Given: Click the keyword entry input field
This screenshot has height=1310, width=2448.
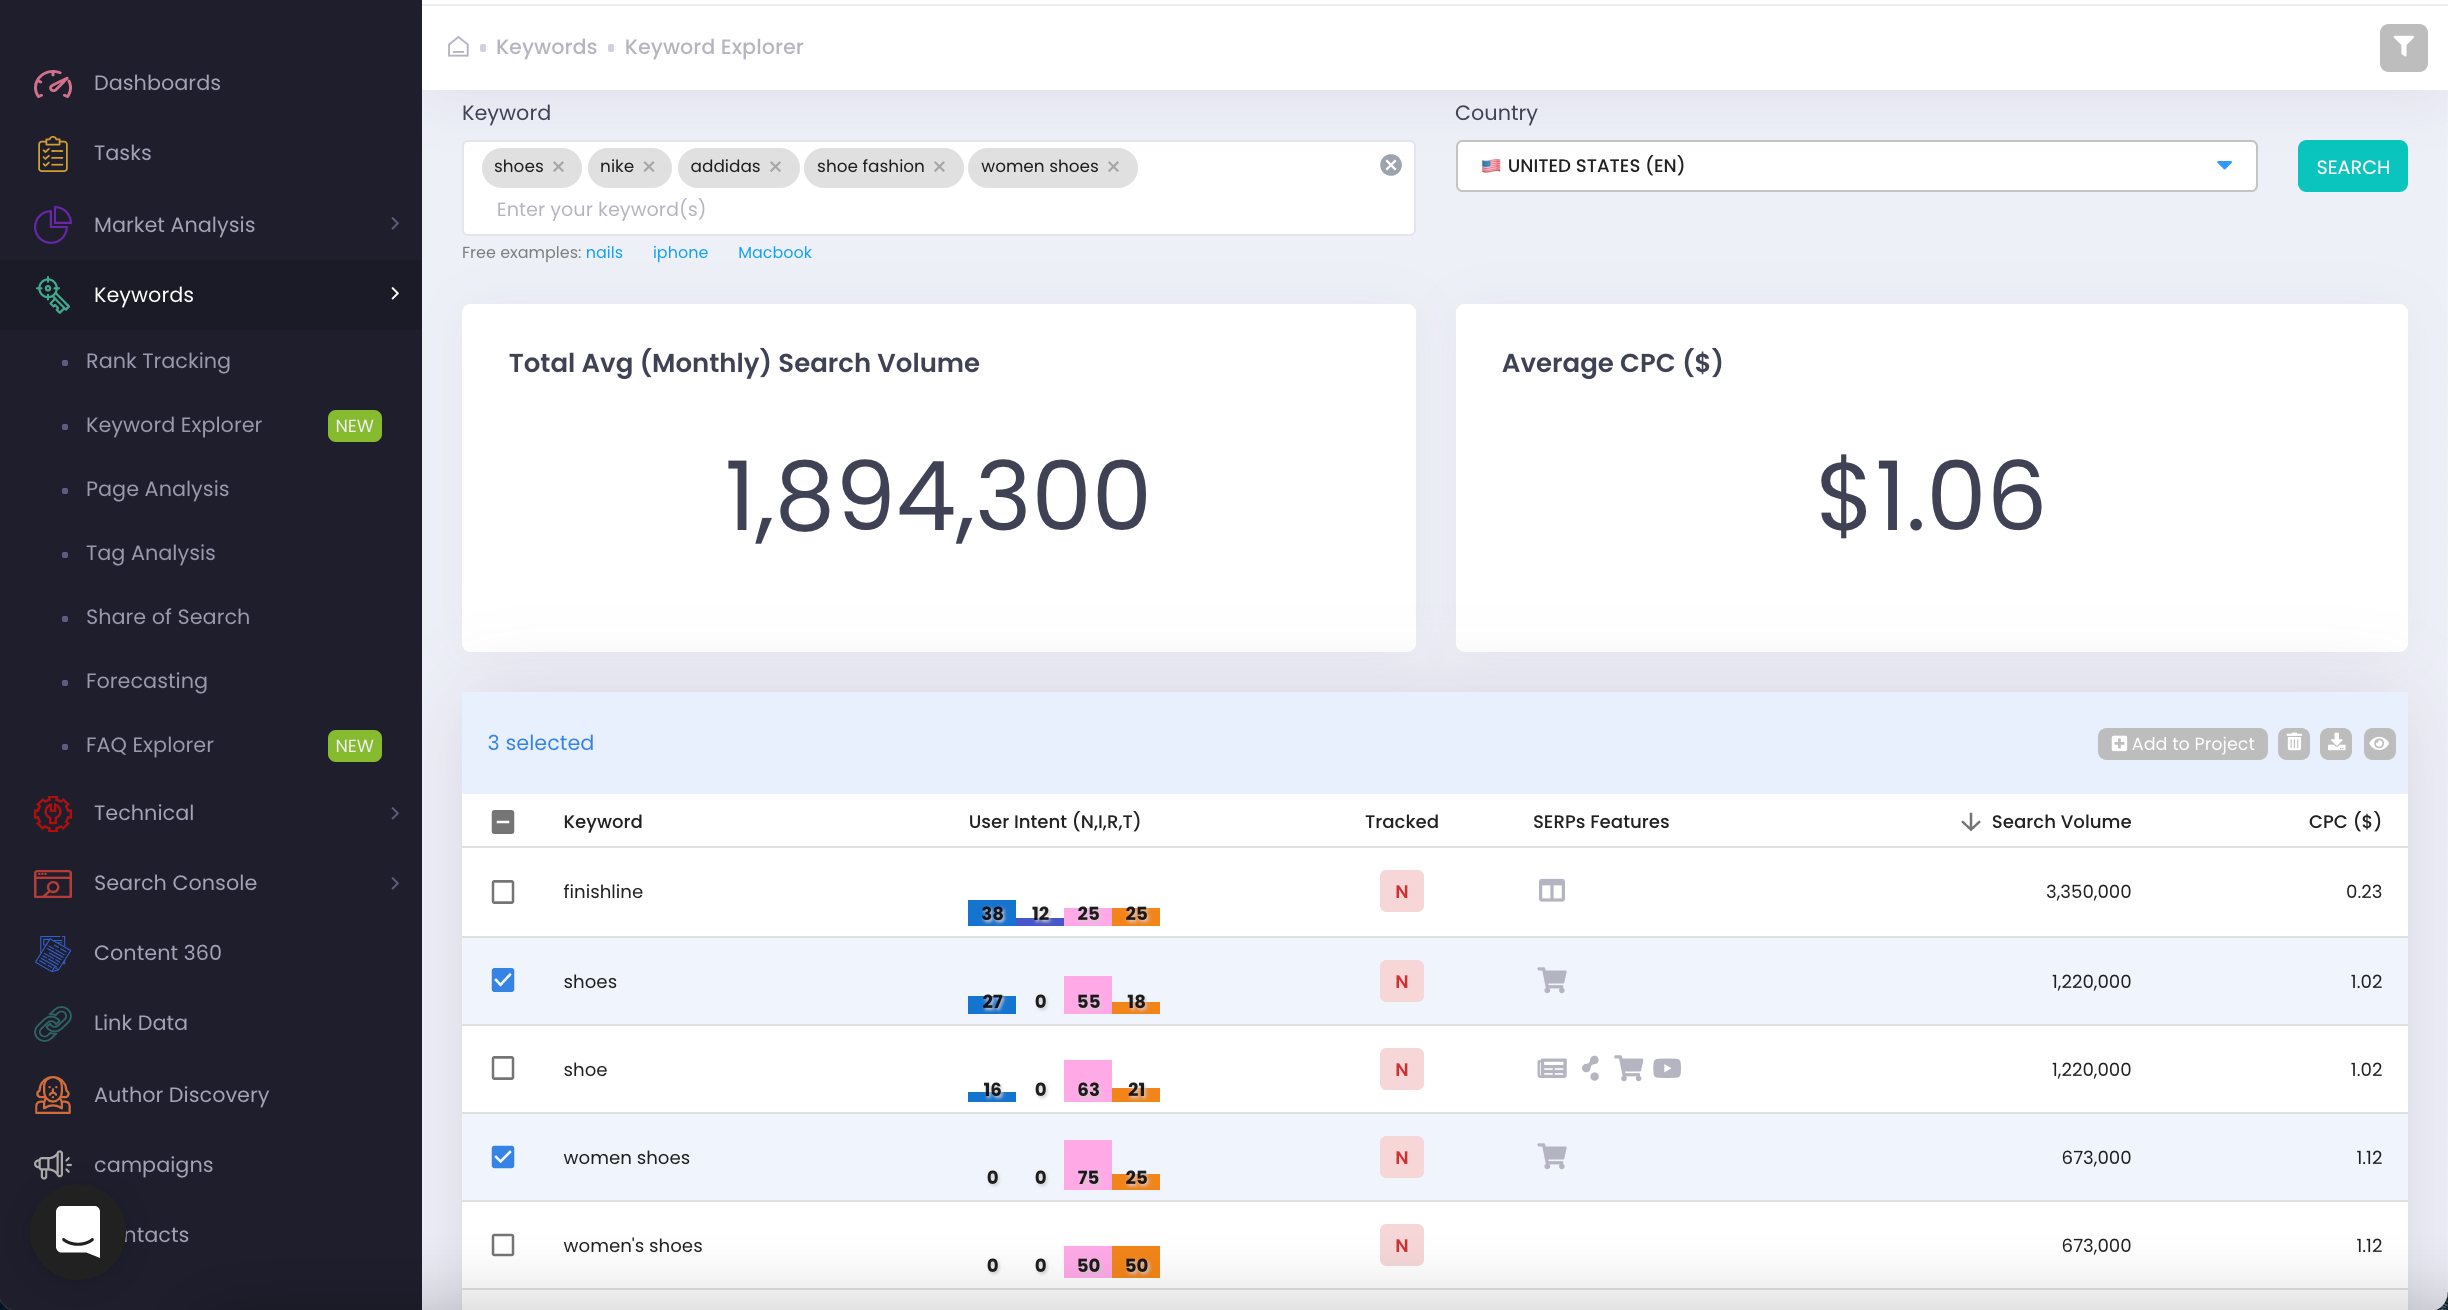Looking at the screenshot, I should coord(900,209).
